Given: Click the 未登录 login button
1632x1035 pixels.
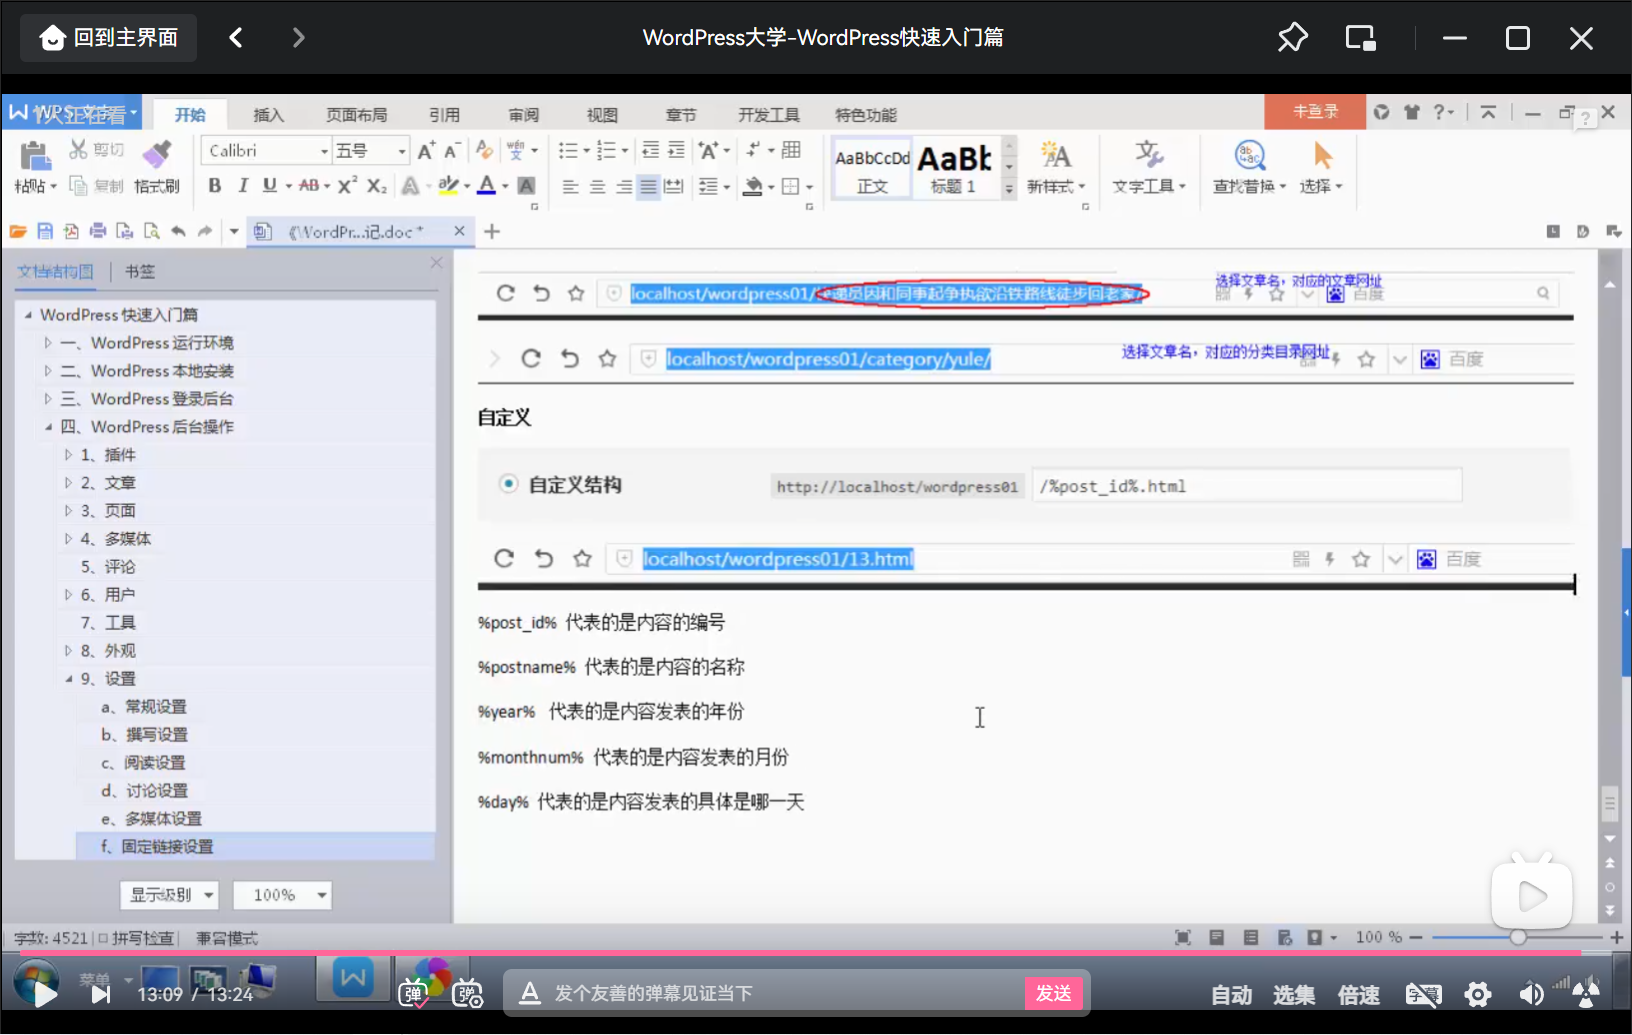Looking at the screenshot, I should click(x=1315, y=112).
